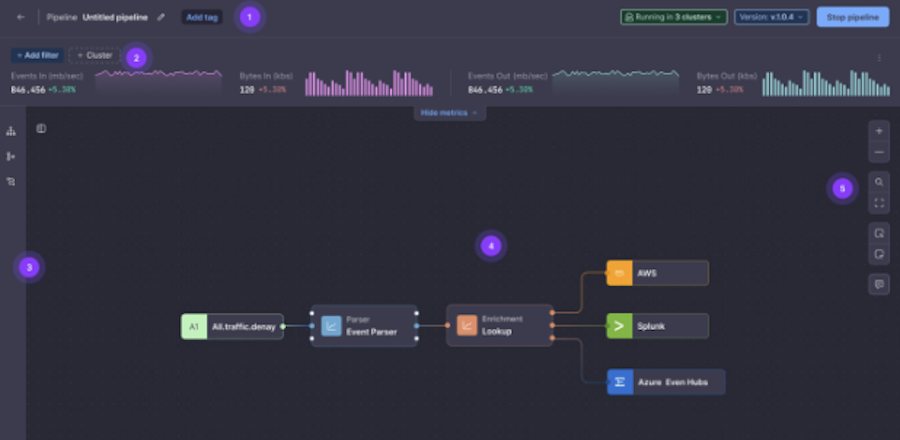Click the Events Out sparkline chart
This screenshot has height=440, width=900.
(615, 82)
